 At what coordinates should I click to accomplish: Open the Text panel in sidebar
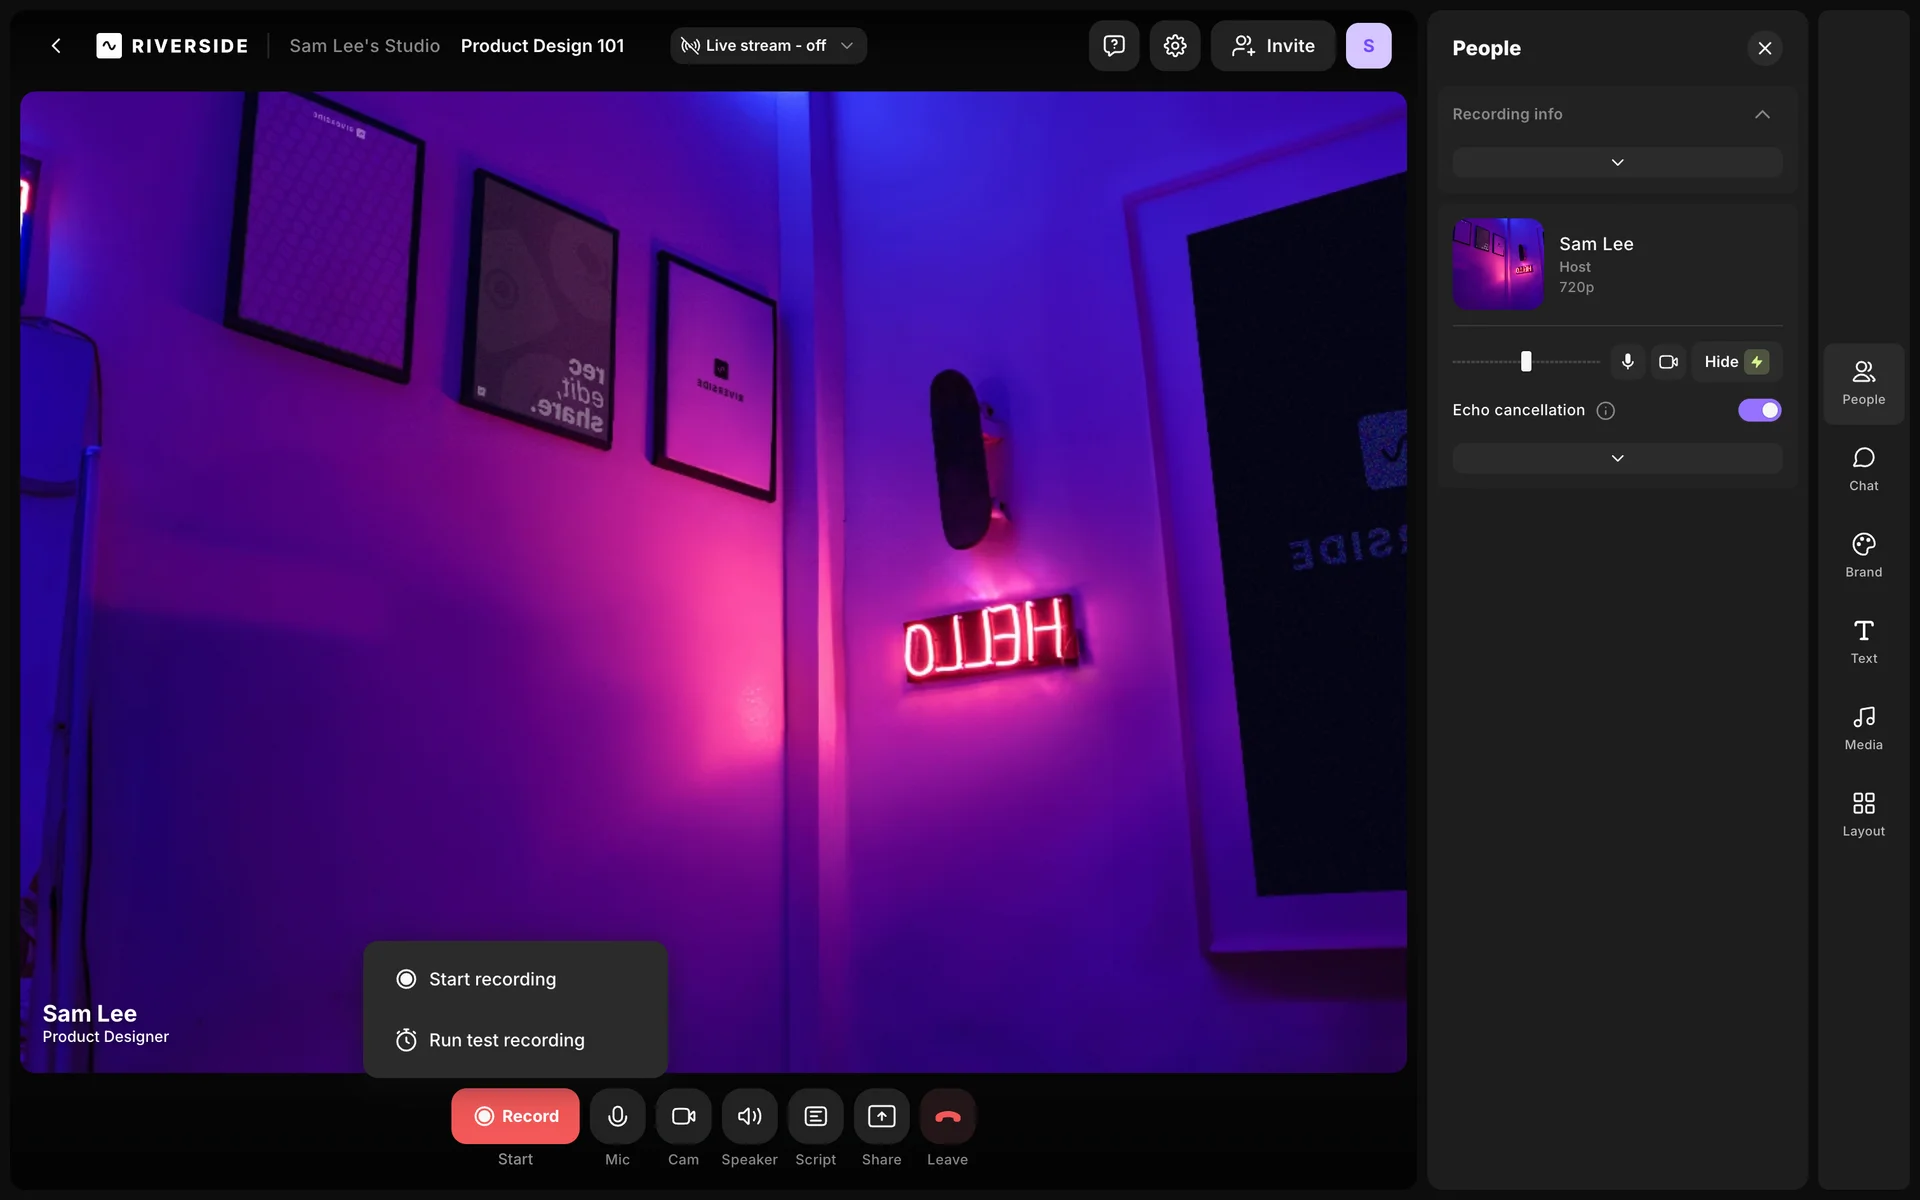coord(1863,641)
